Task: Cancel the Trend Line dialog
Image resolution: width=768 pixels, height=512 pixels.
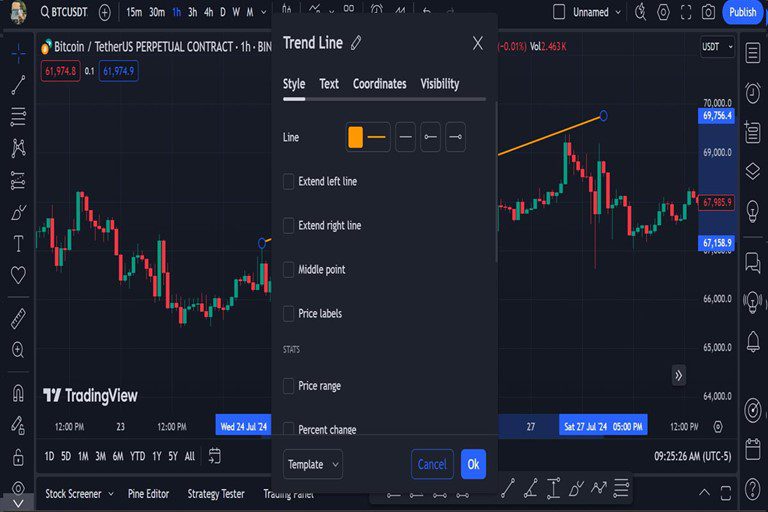Action: [432, 464]
